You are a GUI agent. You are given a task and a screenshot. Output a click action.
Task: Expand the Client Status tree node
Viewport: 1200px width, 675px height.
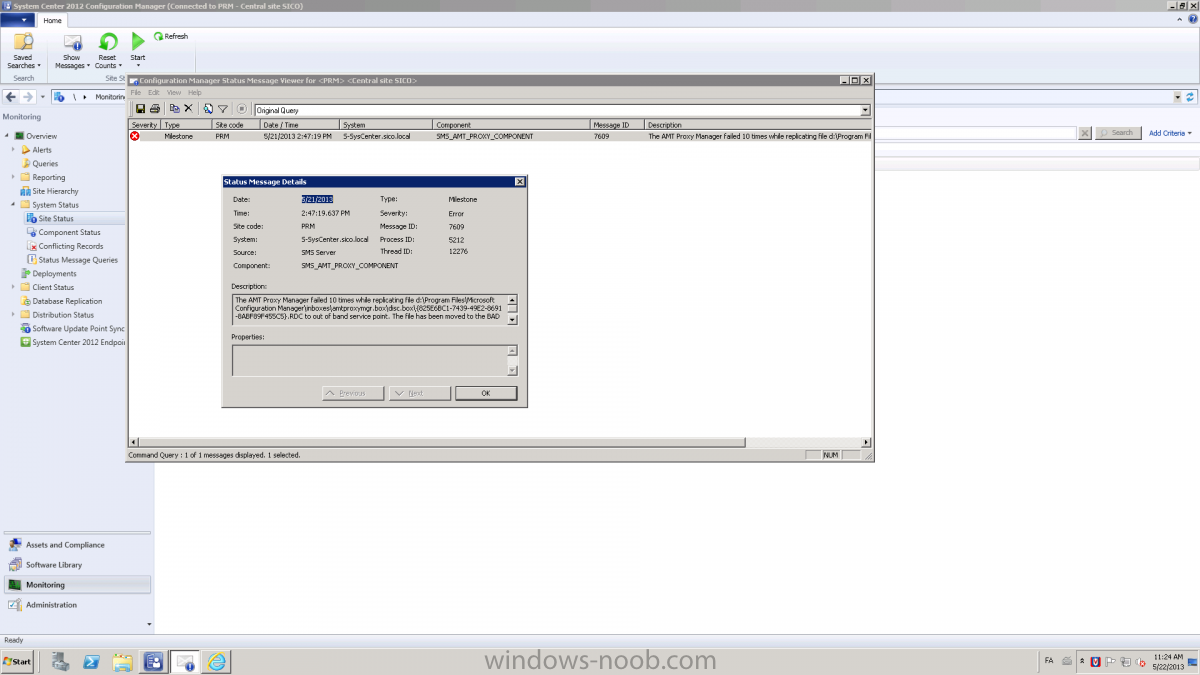coord(15,287)
